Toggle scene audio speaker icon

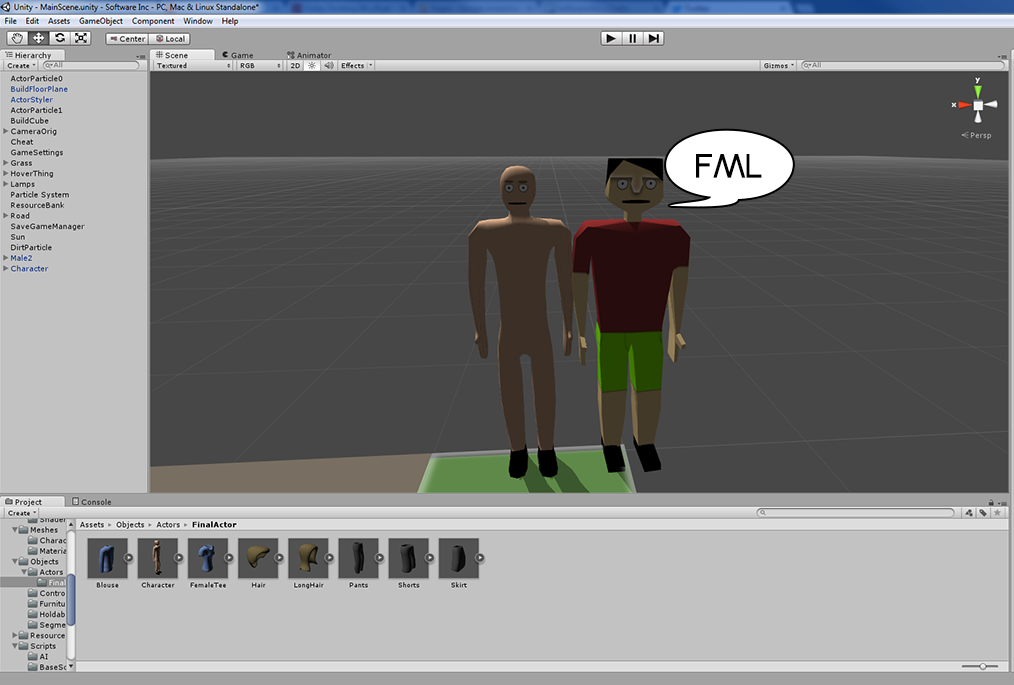[329, 65]
